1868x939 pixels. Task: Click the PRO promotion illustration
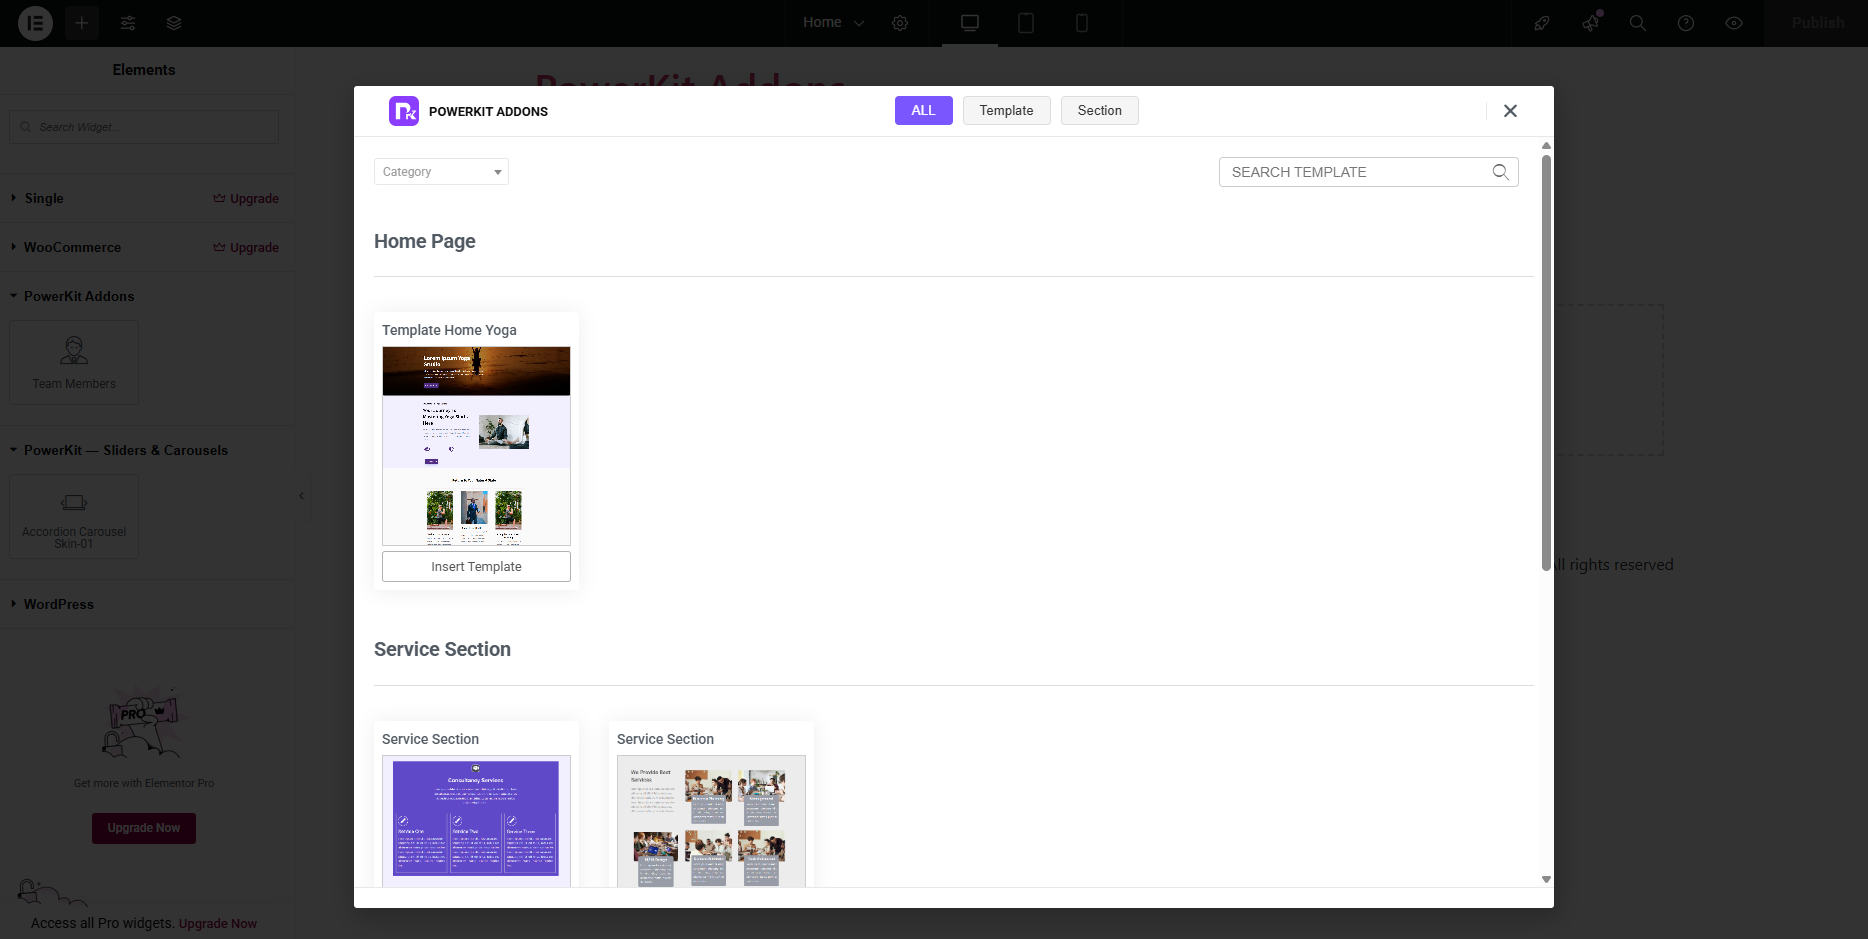coord(144,722)
